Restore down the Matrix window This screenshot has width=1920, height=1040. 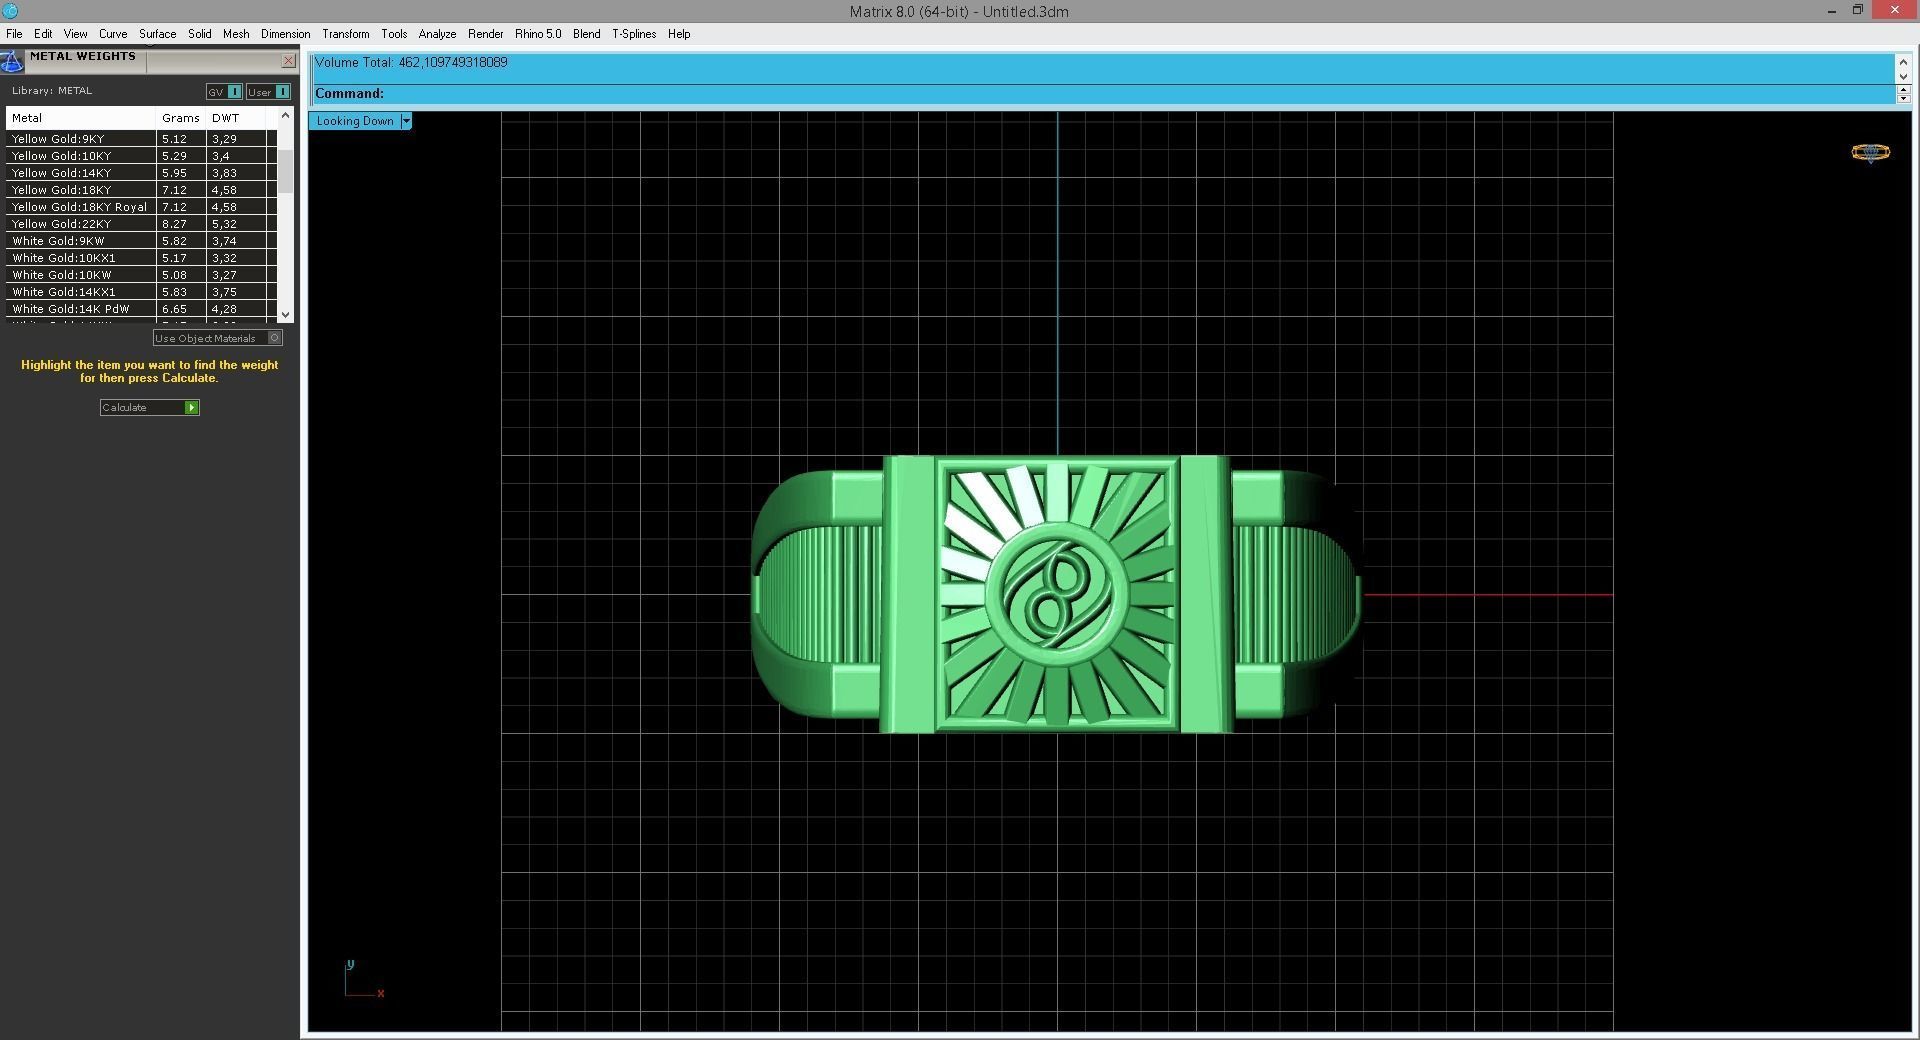1858,11
